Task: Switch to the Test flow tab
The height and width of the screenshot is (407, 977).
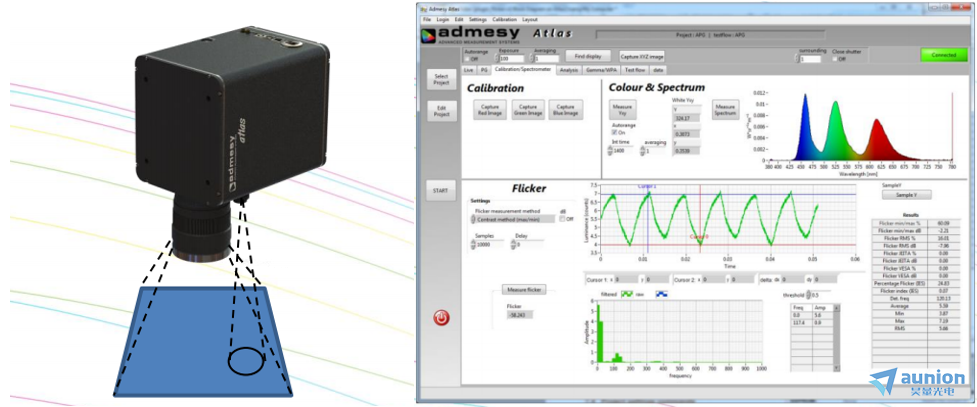Action: coord(636,70)
